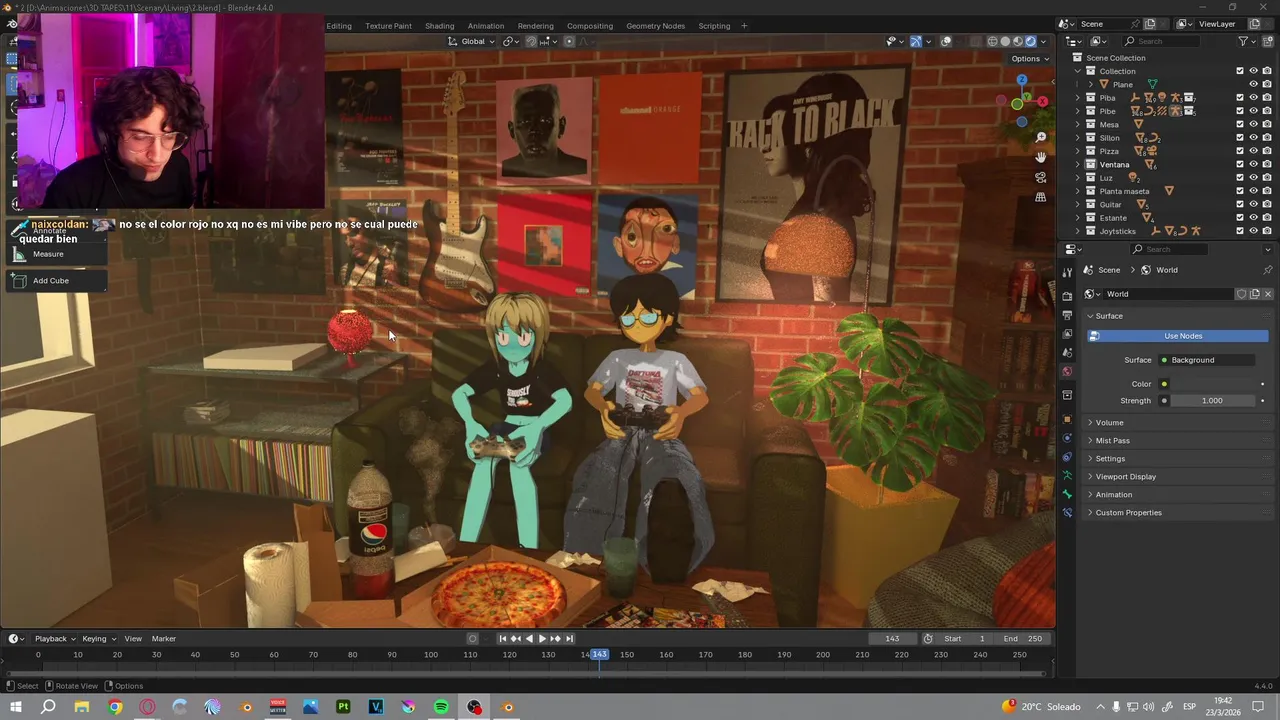This screenshot has height=720, width=1280.
Task: Open the Scene properties tab
Action: pyautogui.click(x=1067, y=353)
